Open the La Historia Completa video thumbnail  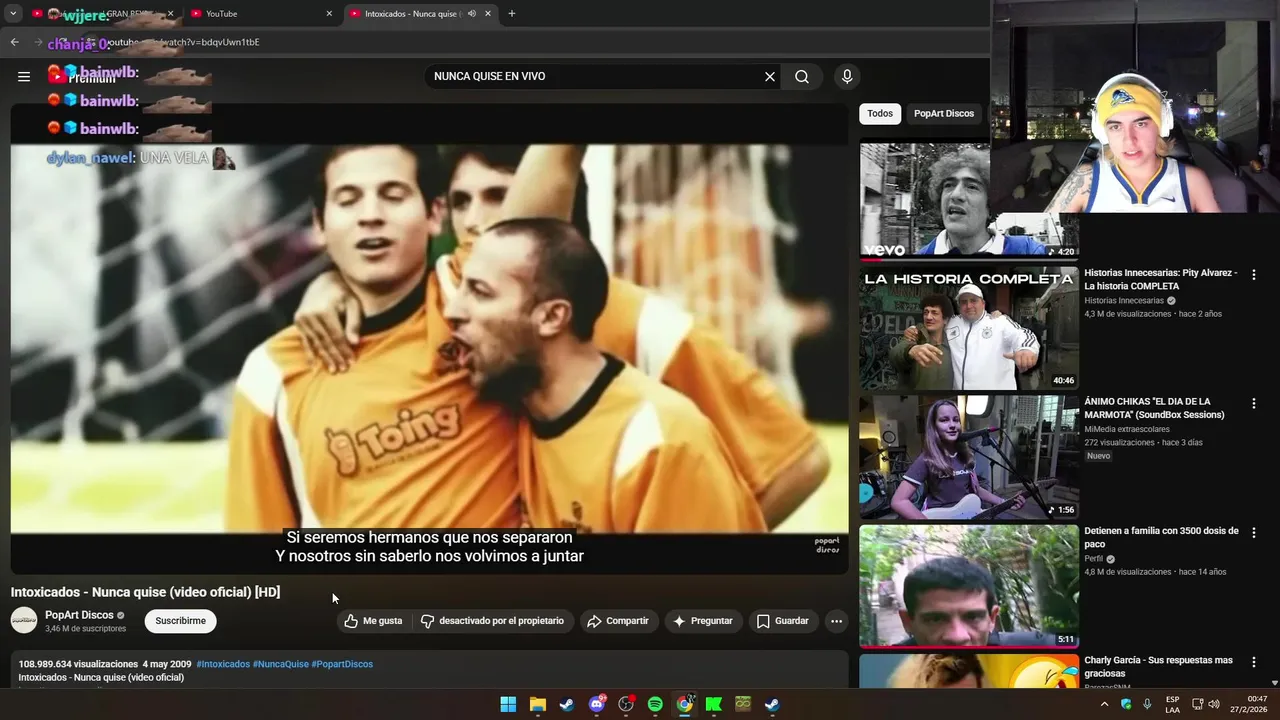click(969, 328)
